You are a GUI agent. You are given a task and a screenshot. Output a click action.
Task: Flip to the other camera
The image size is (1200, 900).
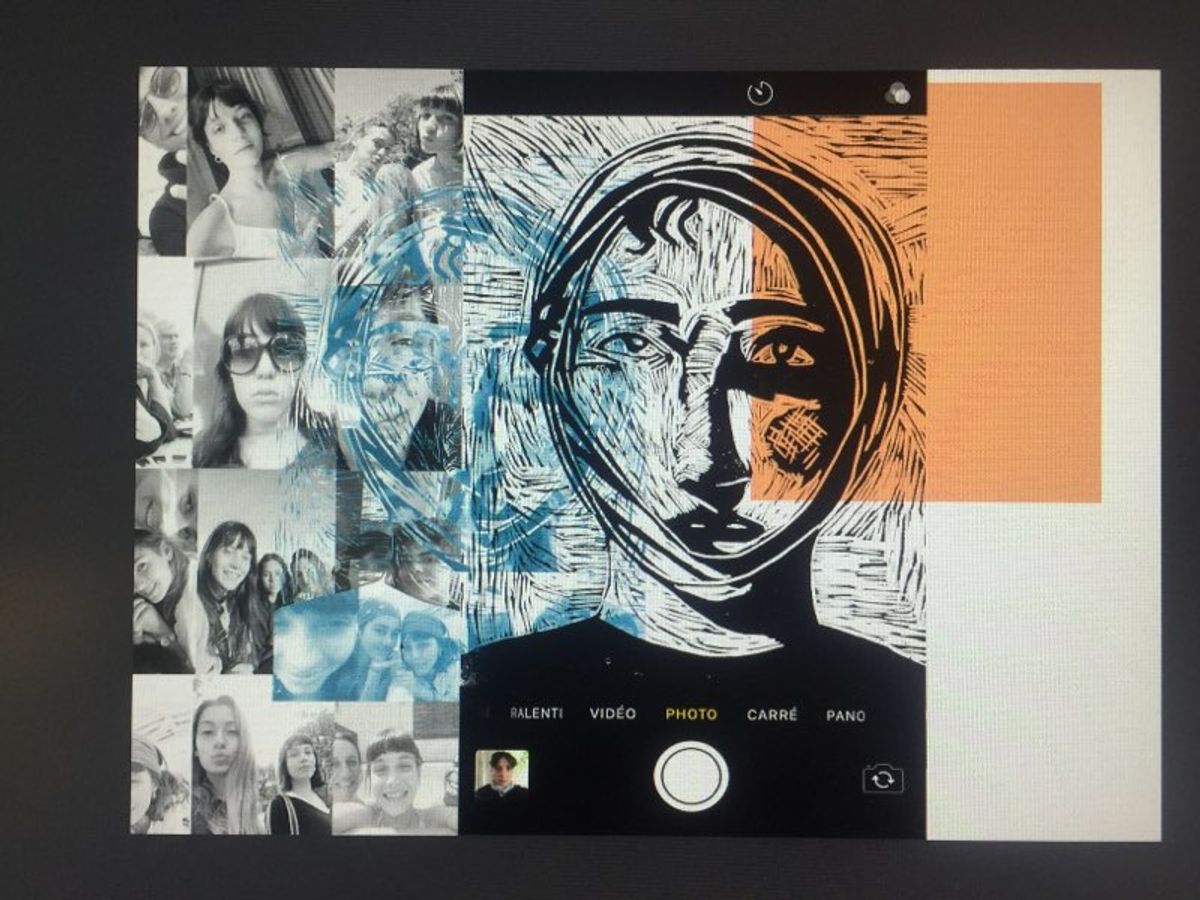click(x=883, y=778)
